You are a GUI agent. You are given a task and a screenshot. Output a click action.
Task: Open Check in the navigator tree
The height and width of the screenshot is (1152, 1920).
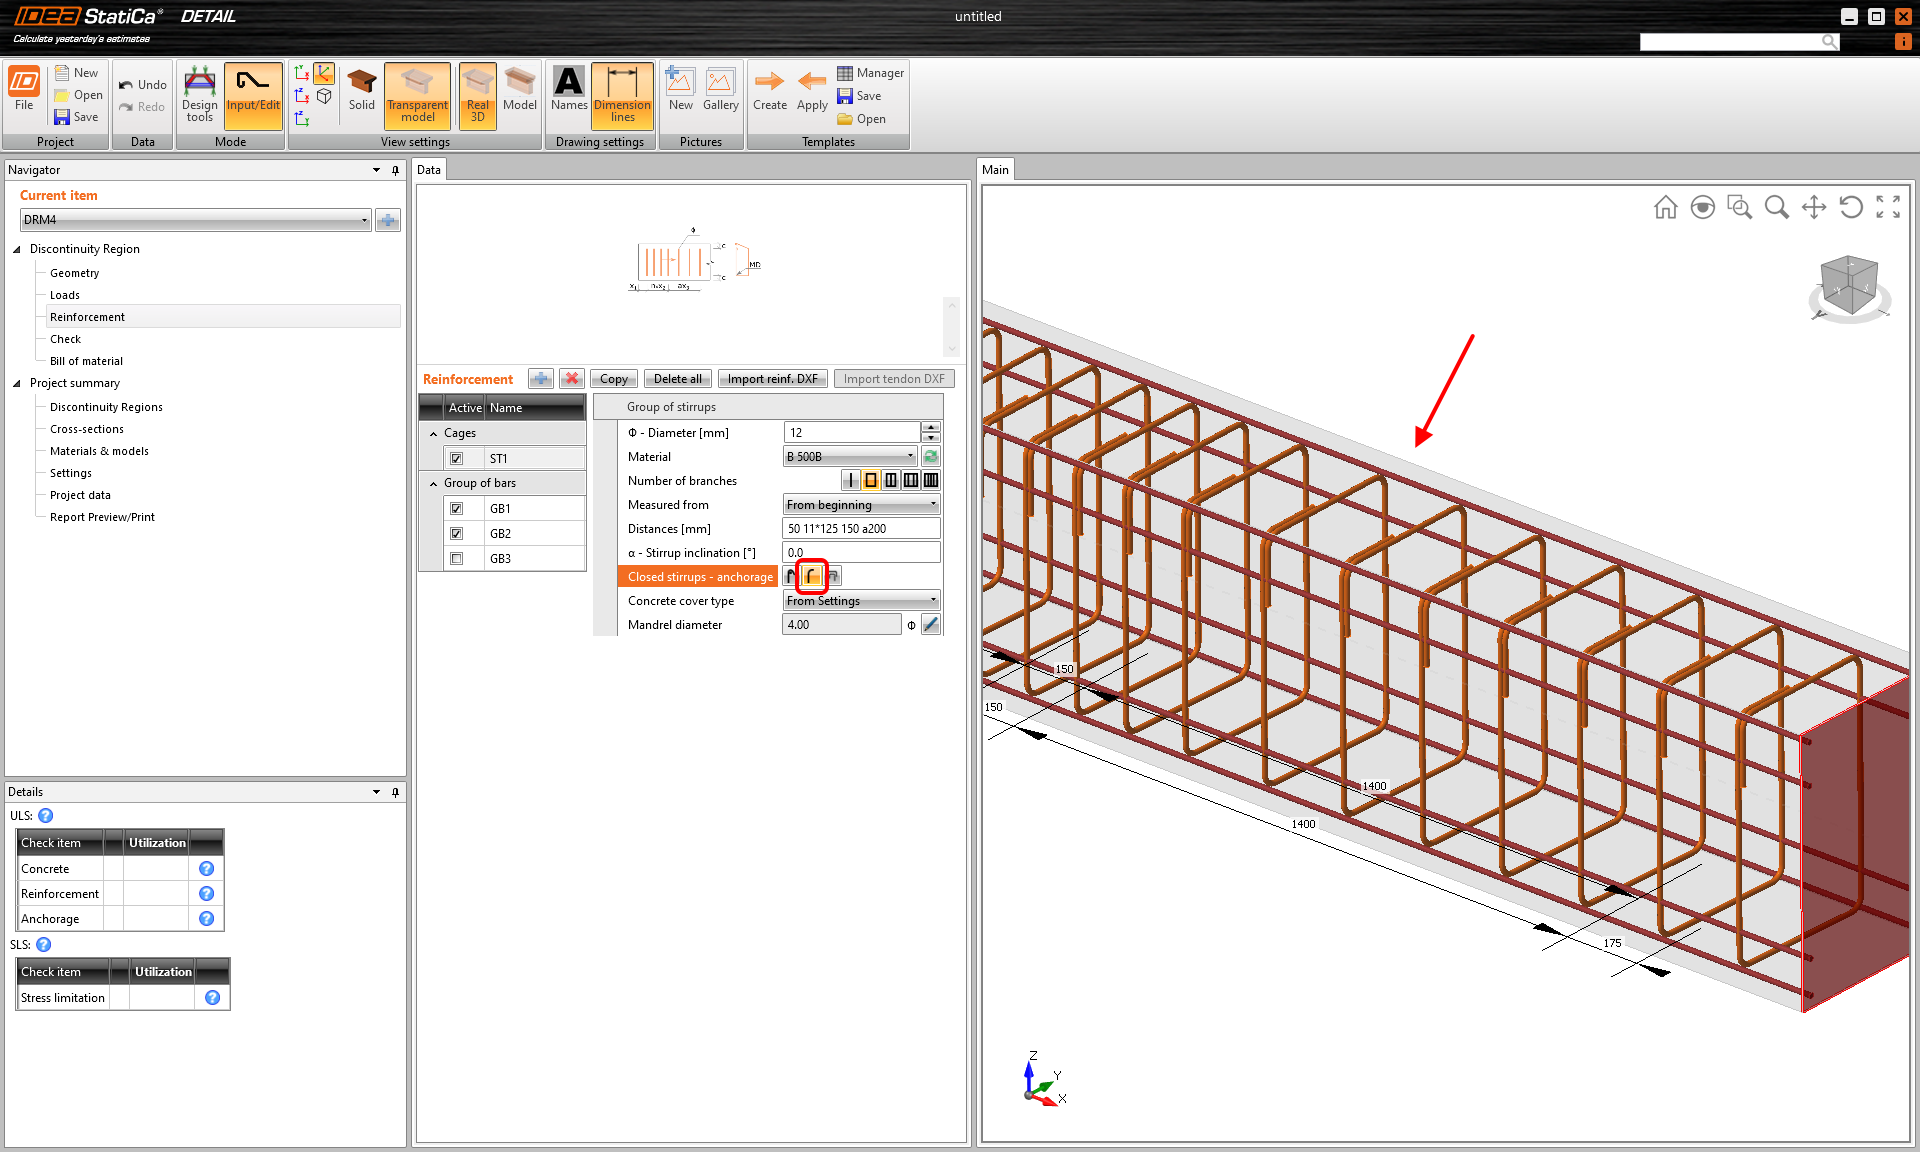65,339
